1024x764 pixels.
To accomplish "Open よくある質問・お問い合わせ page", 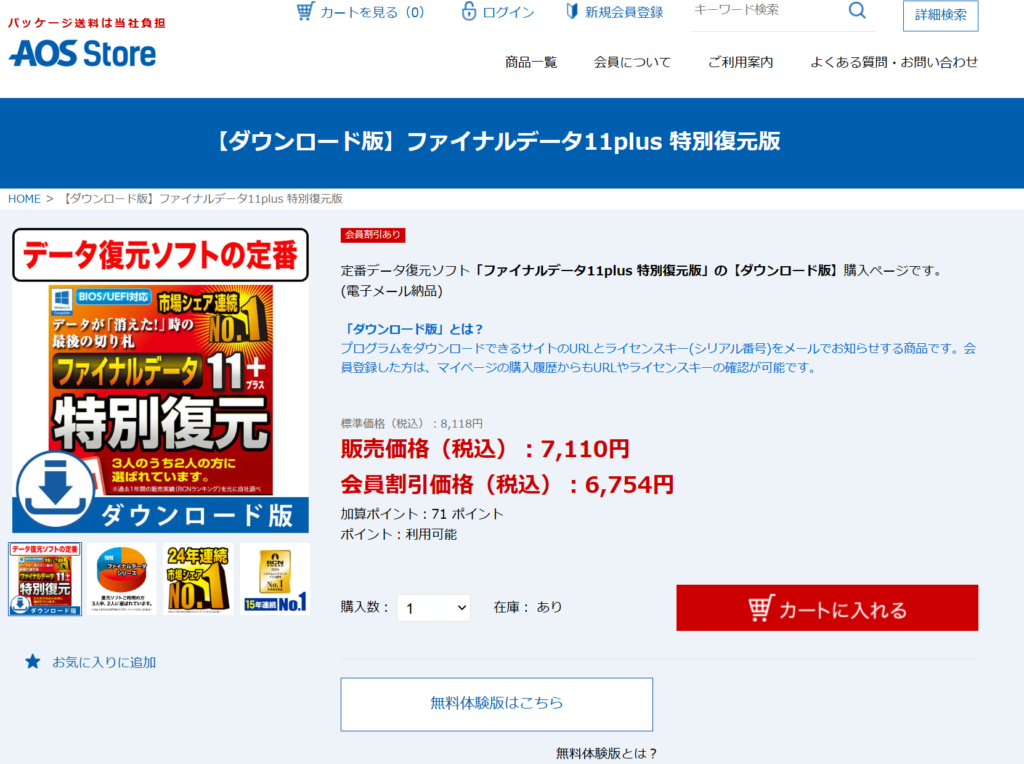I will 894,62.
